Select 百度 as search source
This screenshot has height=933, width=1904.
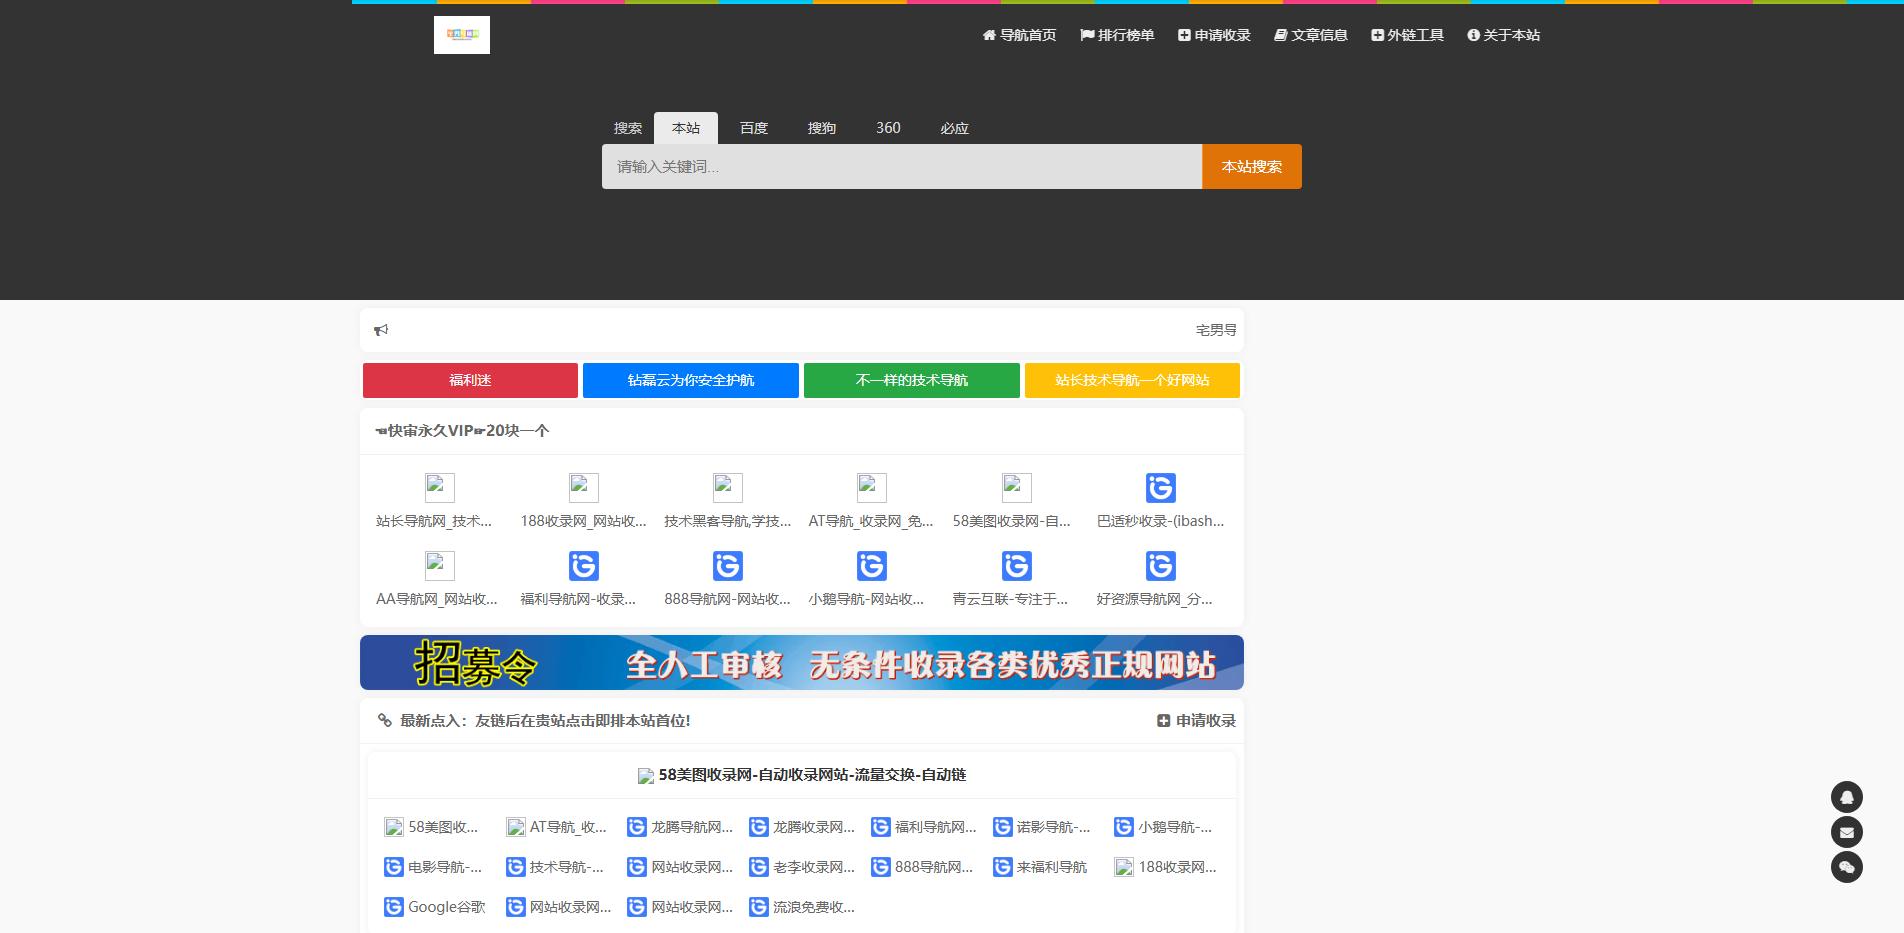click(753, 127)
